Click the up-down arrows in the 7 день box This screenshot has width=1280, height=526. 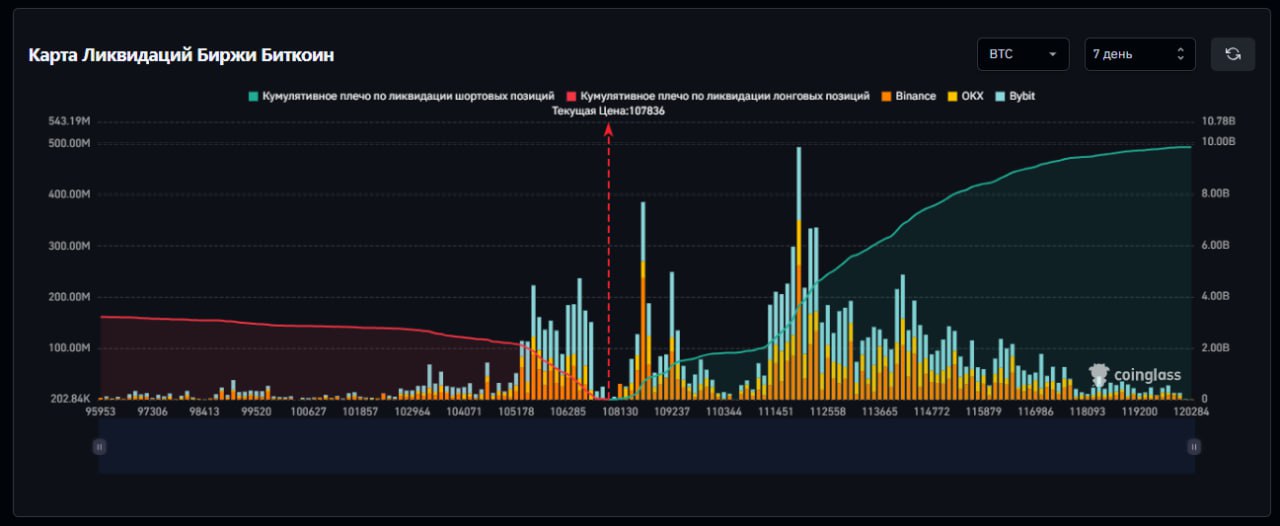1180,54
